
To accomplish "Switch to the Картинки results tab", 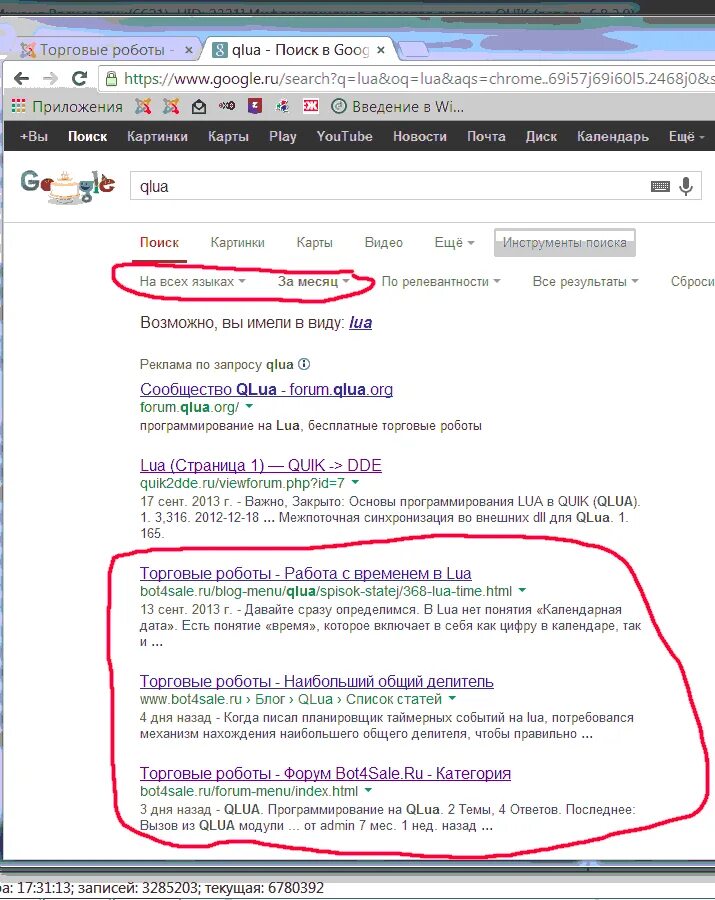I will pyautogui.click(x=238, y=242).
